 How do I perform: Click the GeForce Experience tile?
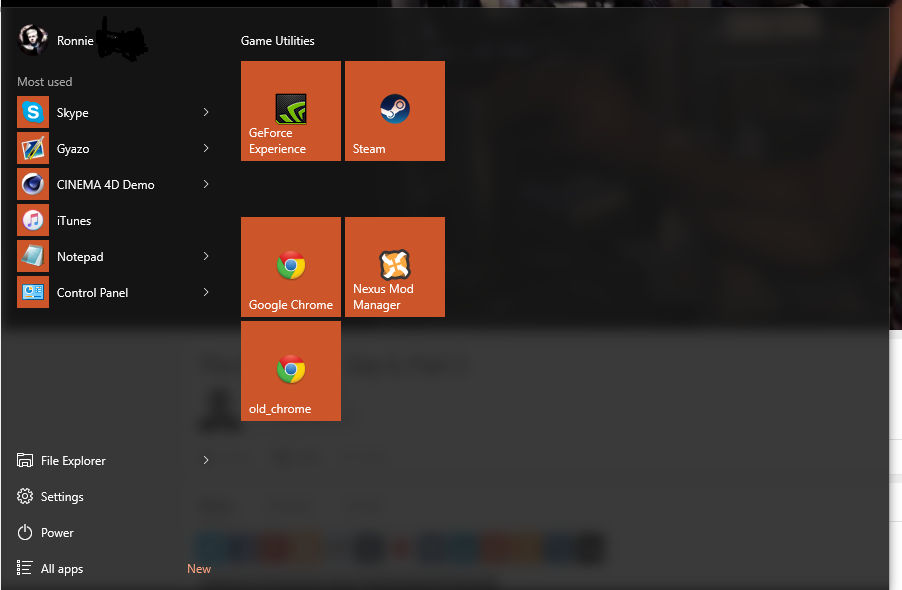pos(291,111)
